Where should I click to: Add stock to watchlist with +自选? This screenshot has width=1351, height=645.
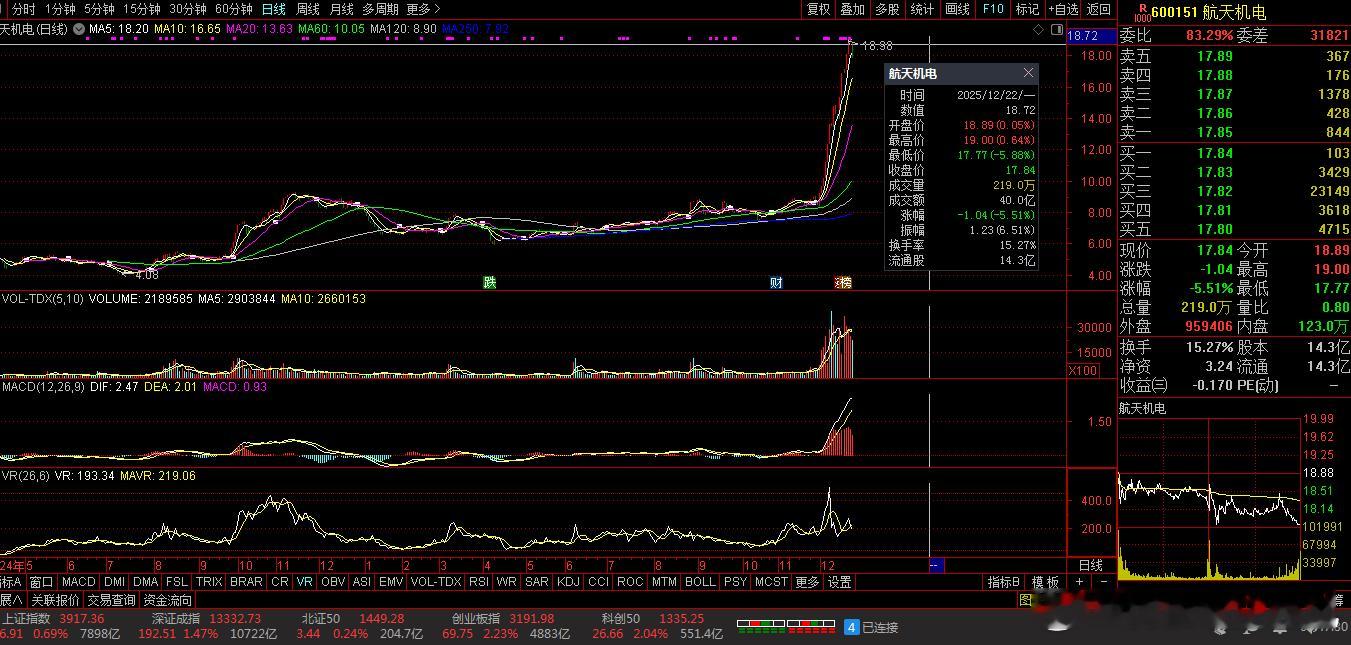(x=1064, y=9)
